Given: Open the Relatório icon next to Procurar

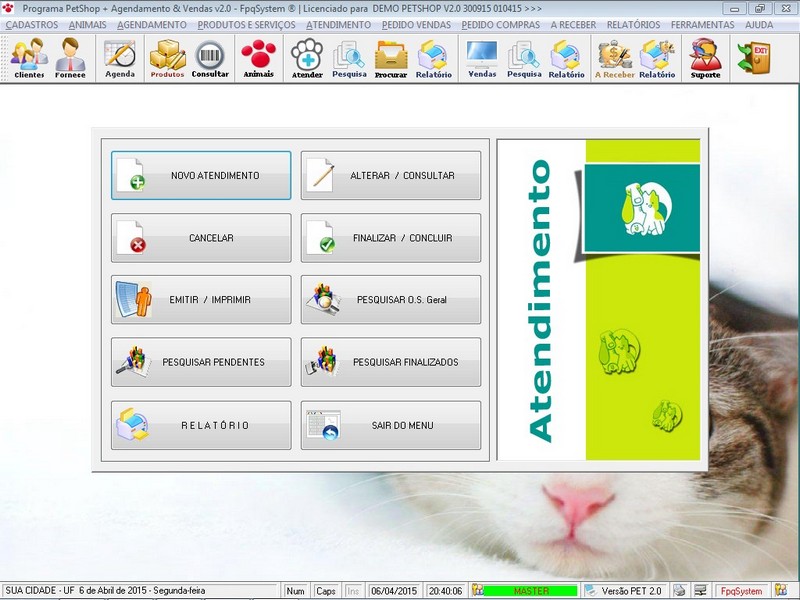Looking at the screenshot, I should [434, 58].
